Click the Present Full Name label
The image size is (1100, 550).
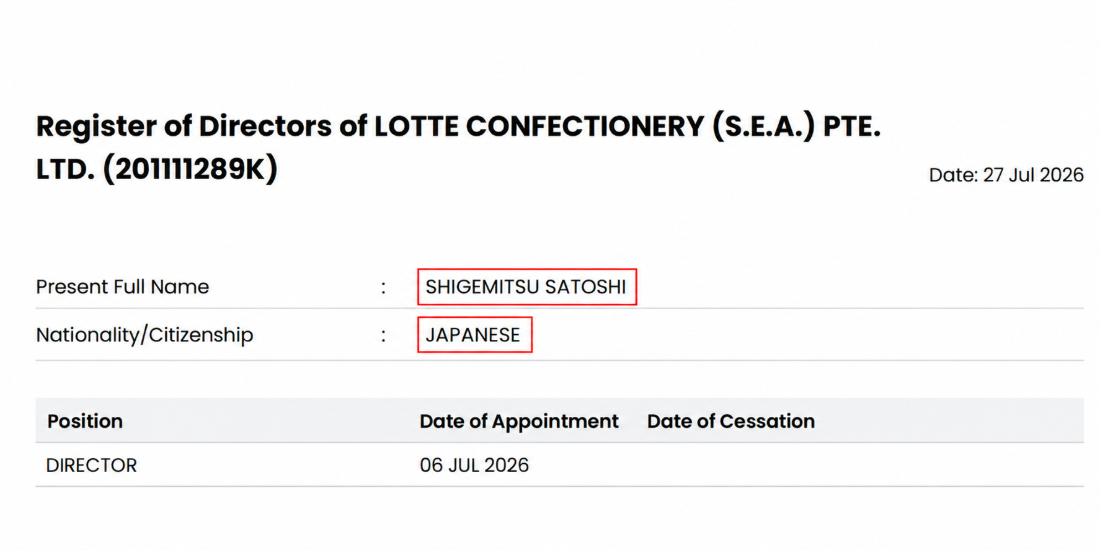coord(122,287)
